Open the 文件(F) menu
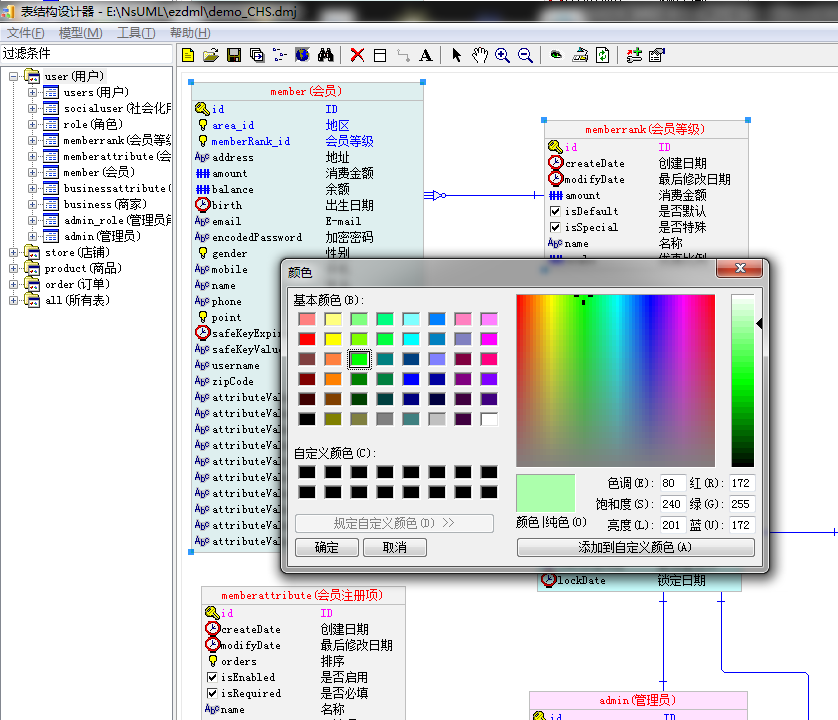Screen dimensions: 838x720 coord(26,33)
